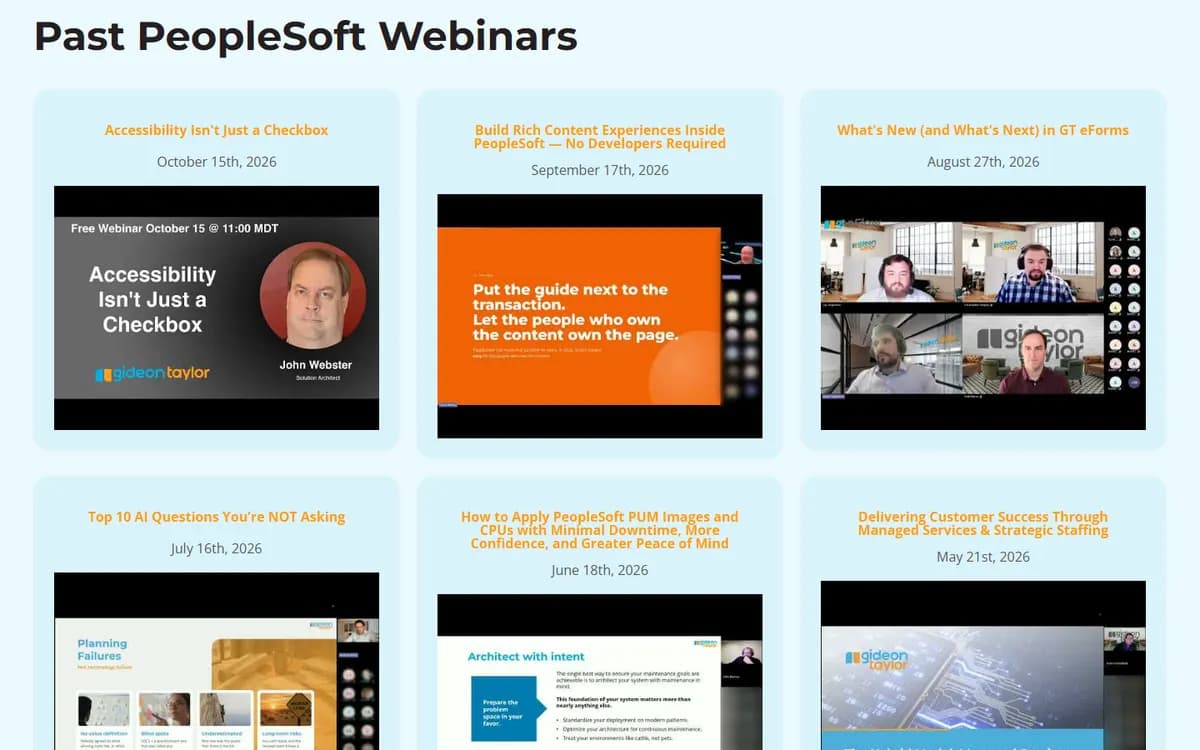Play the Accessibility webinar video thumbnail
The width and height of the screenshot is (1200, 750).
[x=216, y=308]
